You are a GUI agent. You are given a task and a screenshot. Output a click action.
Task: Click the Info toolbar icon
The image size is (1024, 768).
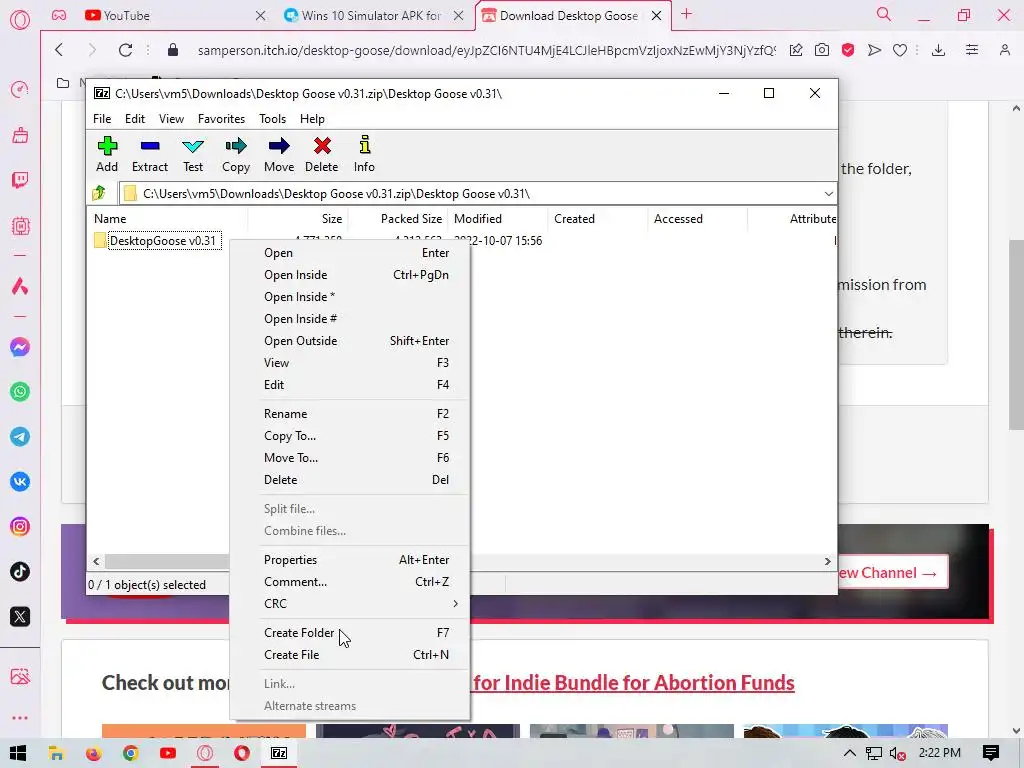[364, 154]
